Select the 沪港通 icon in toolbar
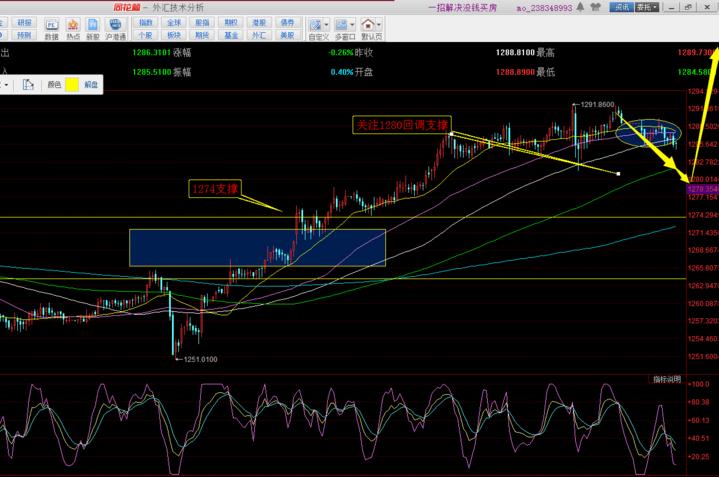Viewport: 719px width, 477px height. click(x=117, y=29)
